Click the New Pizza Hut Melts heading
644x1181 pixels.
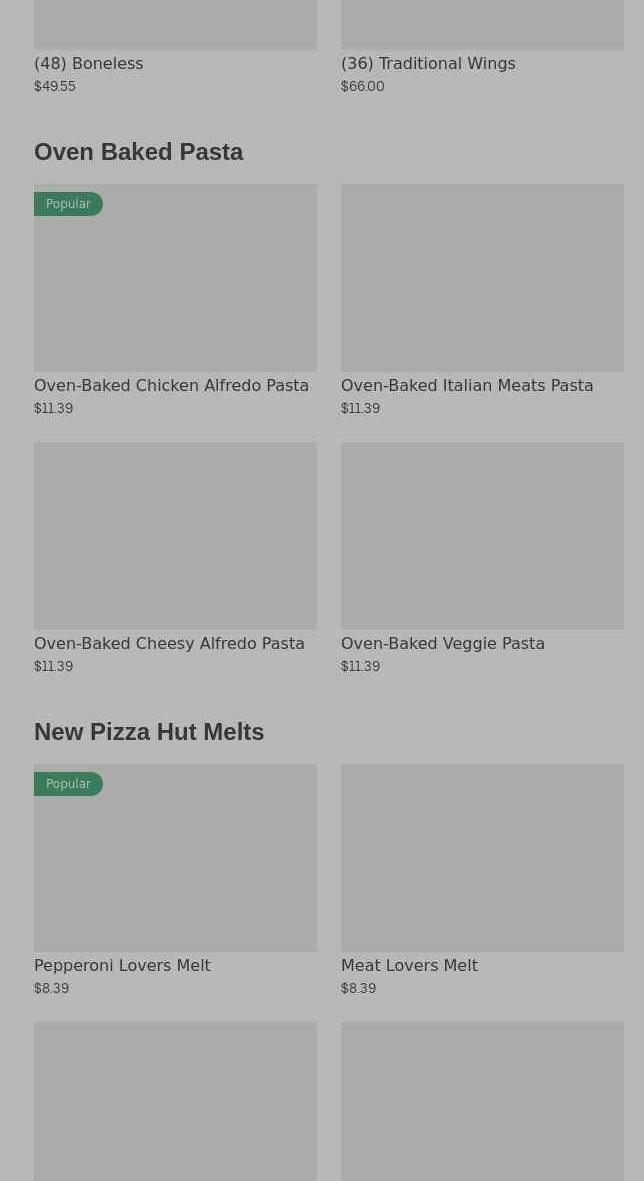coord(149,731)
